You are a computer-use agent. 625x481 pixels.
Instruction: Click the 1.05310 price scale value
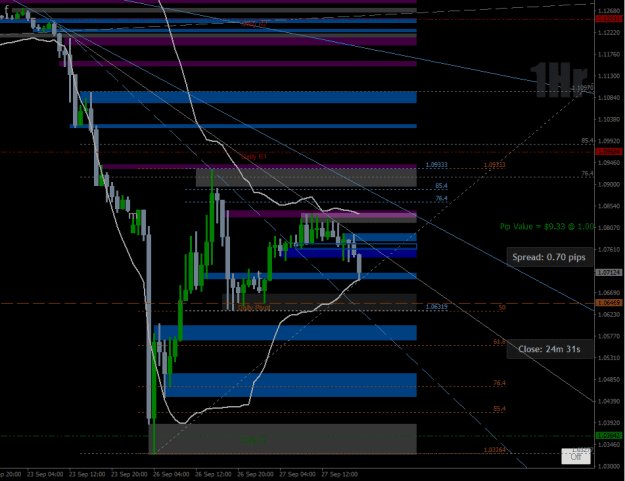(609, 358)
